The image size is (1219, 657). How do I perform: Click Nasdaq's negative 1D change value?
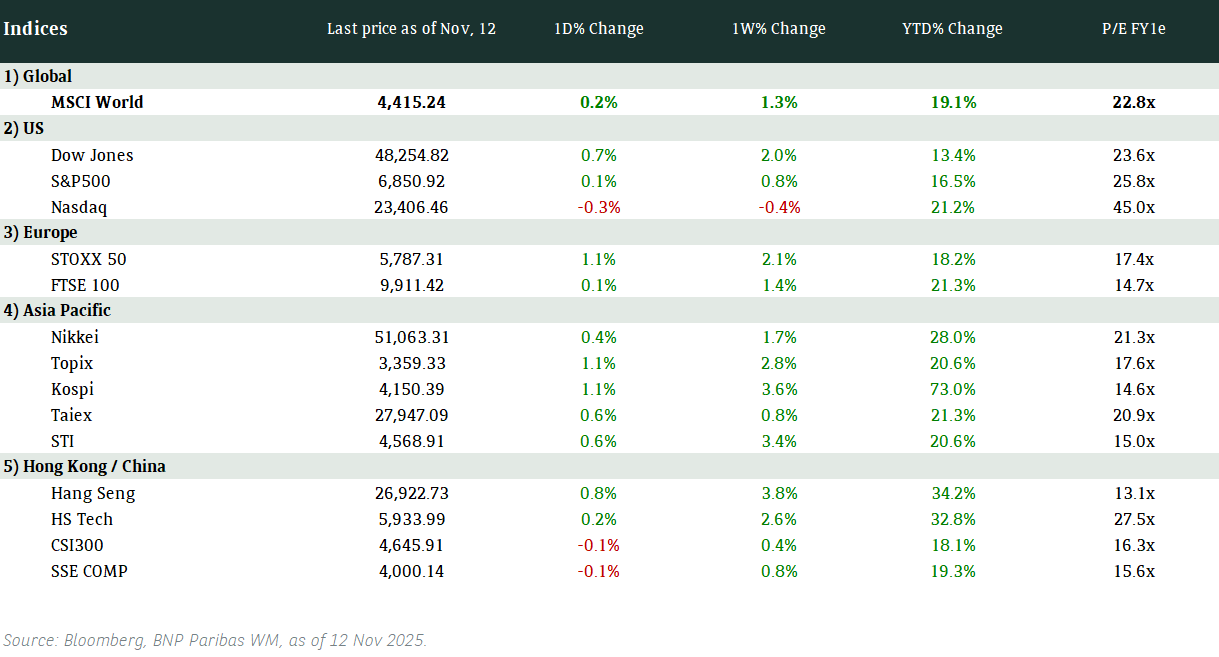click(599, 208)
